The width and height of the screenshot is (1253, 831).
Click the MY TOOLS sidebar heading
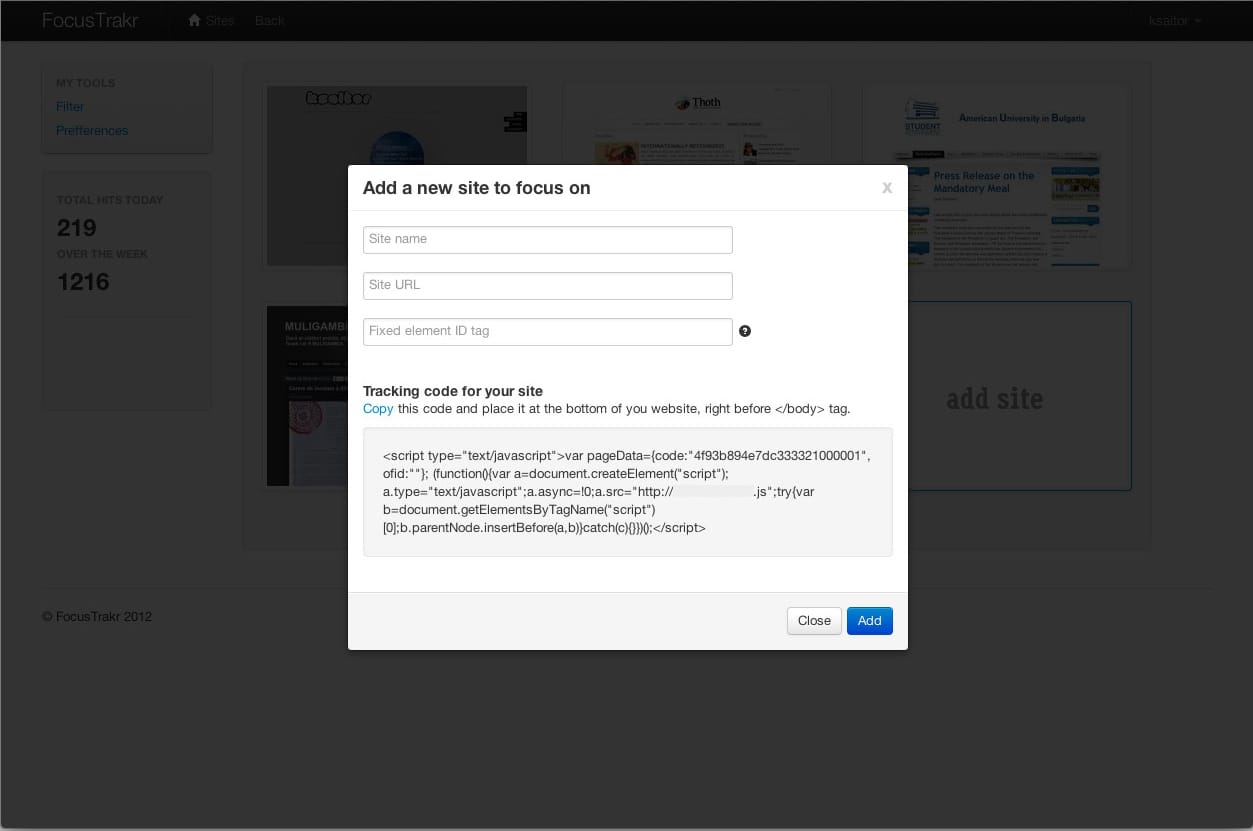tap(86, 83)
